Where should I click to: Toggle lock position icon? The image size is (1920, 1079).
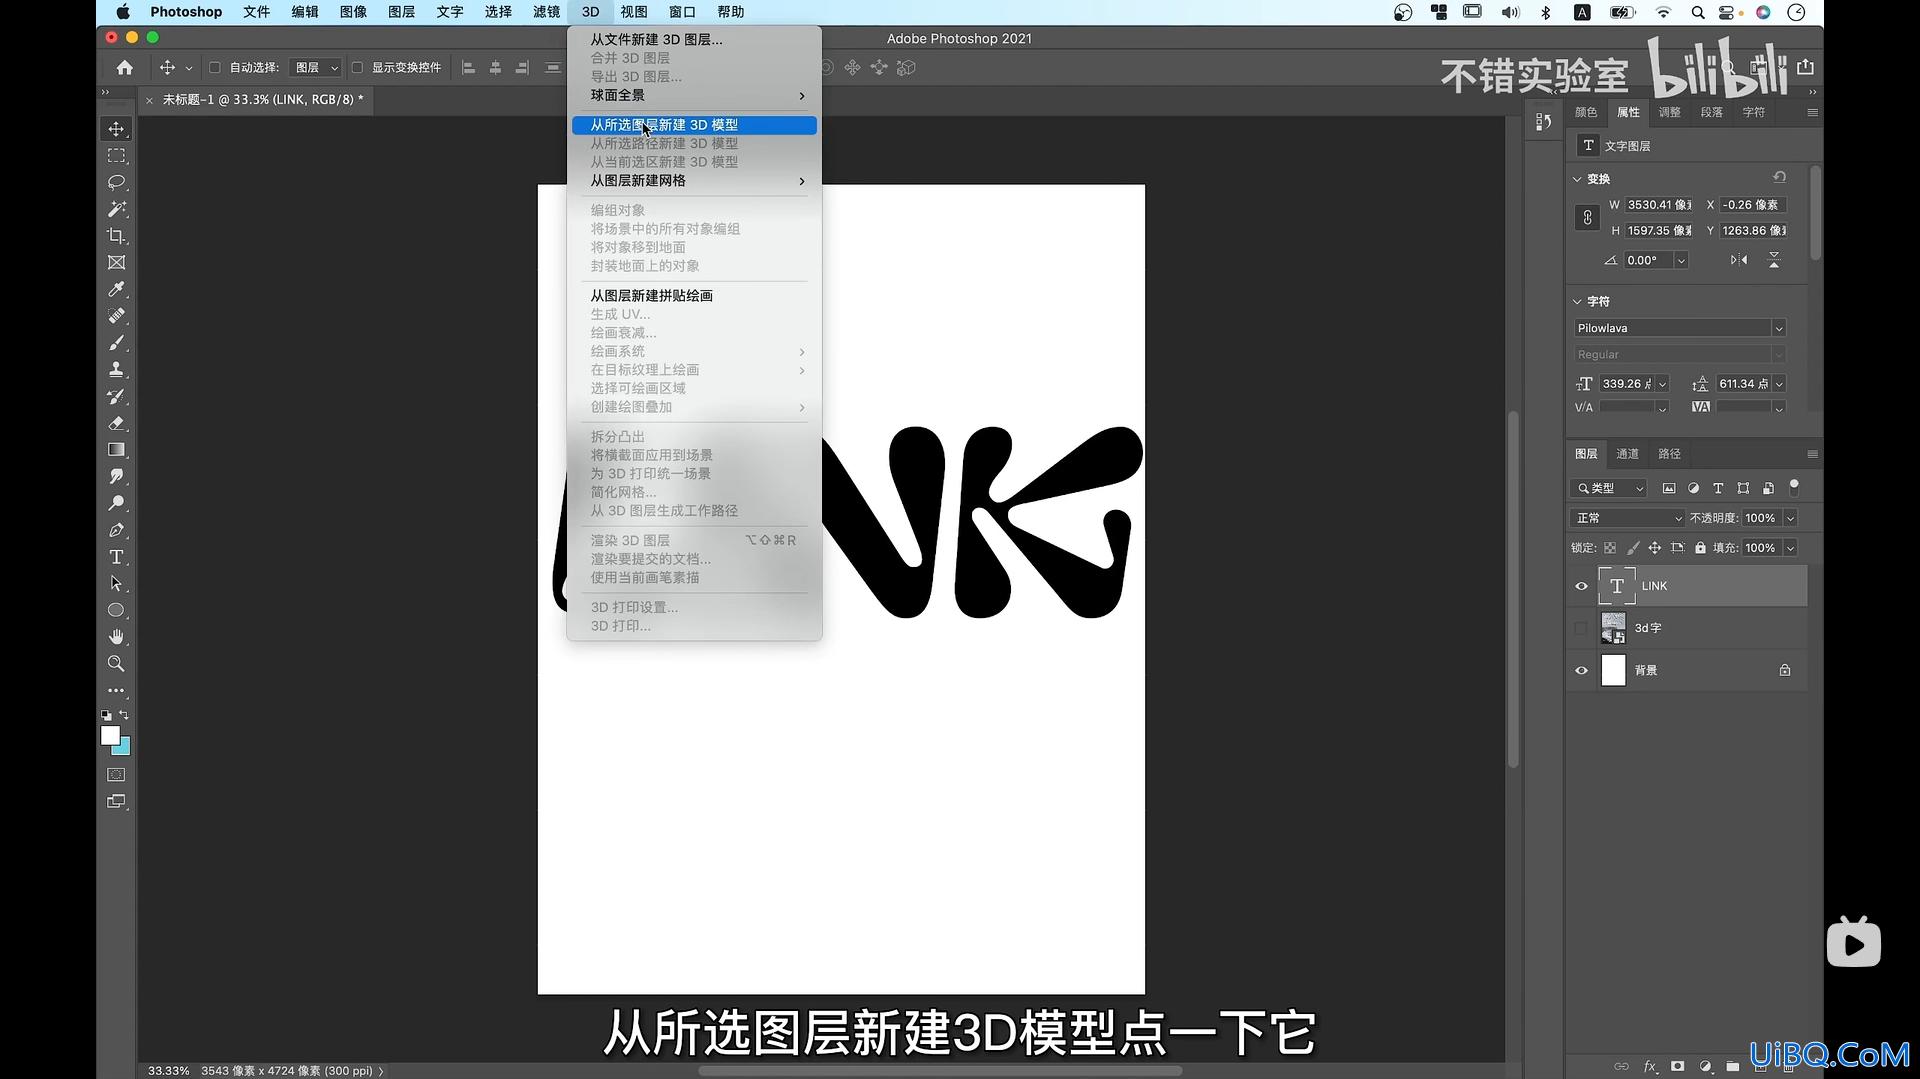1655,548
